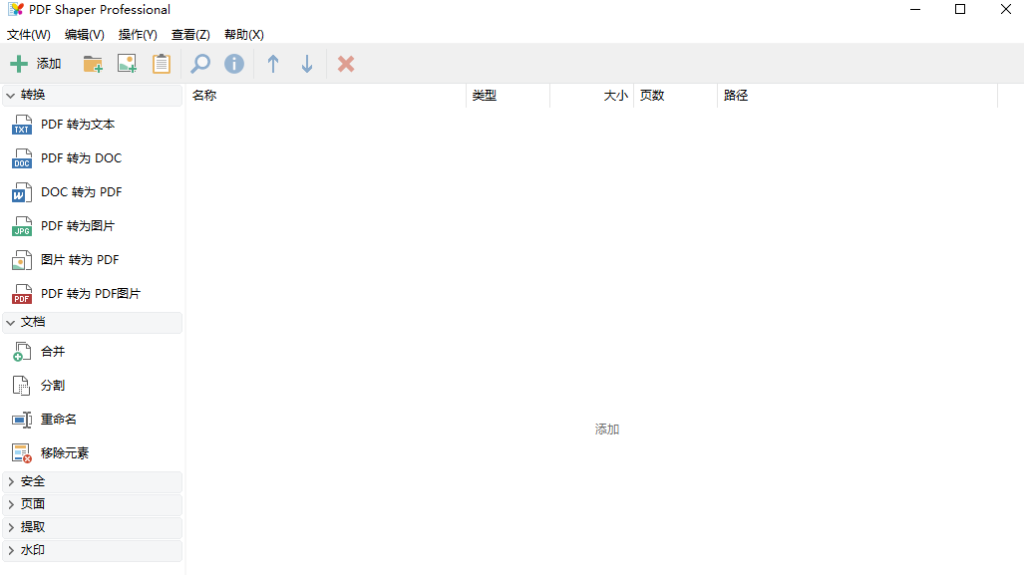
Task: Open the 帮助(X) menu
Action: (244, 35)
